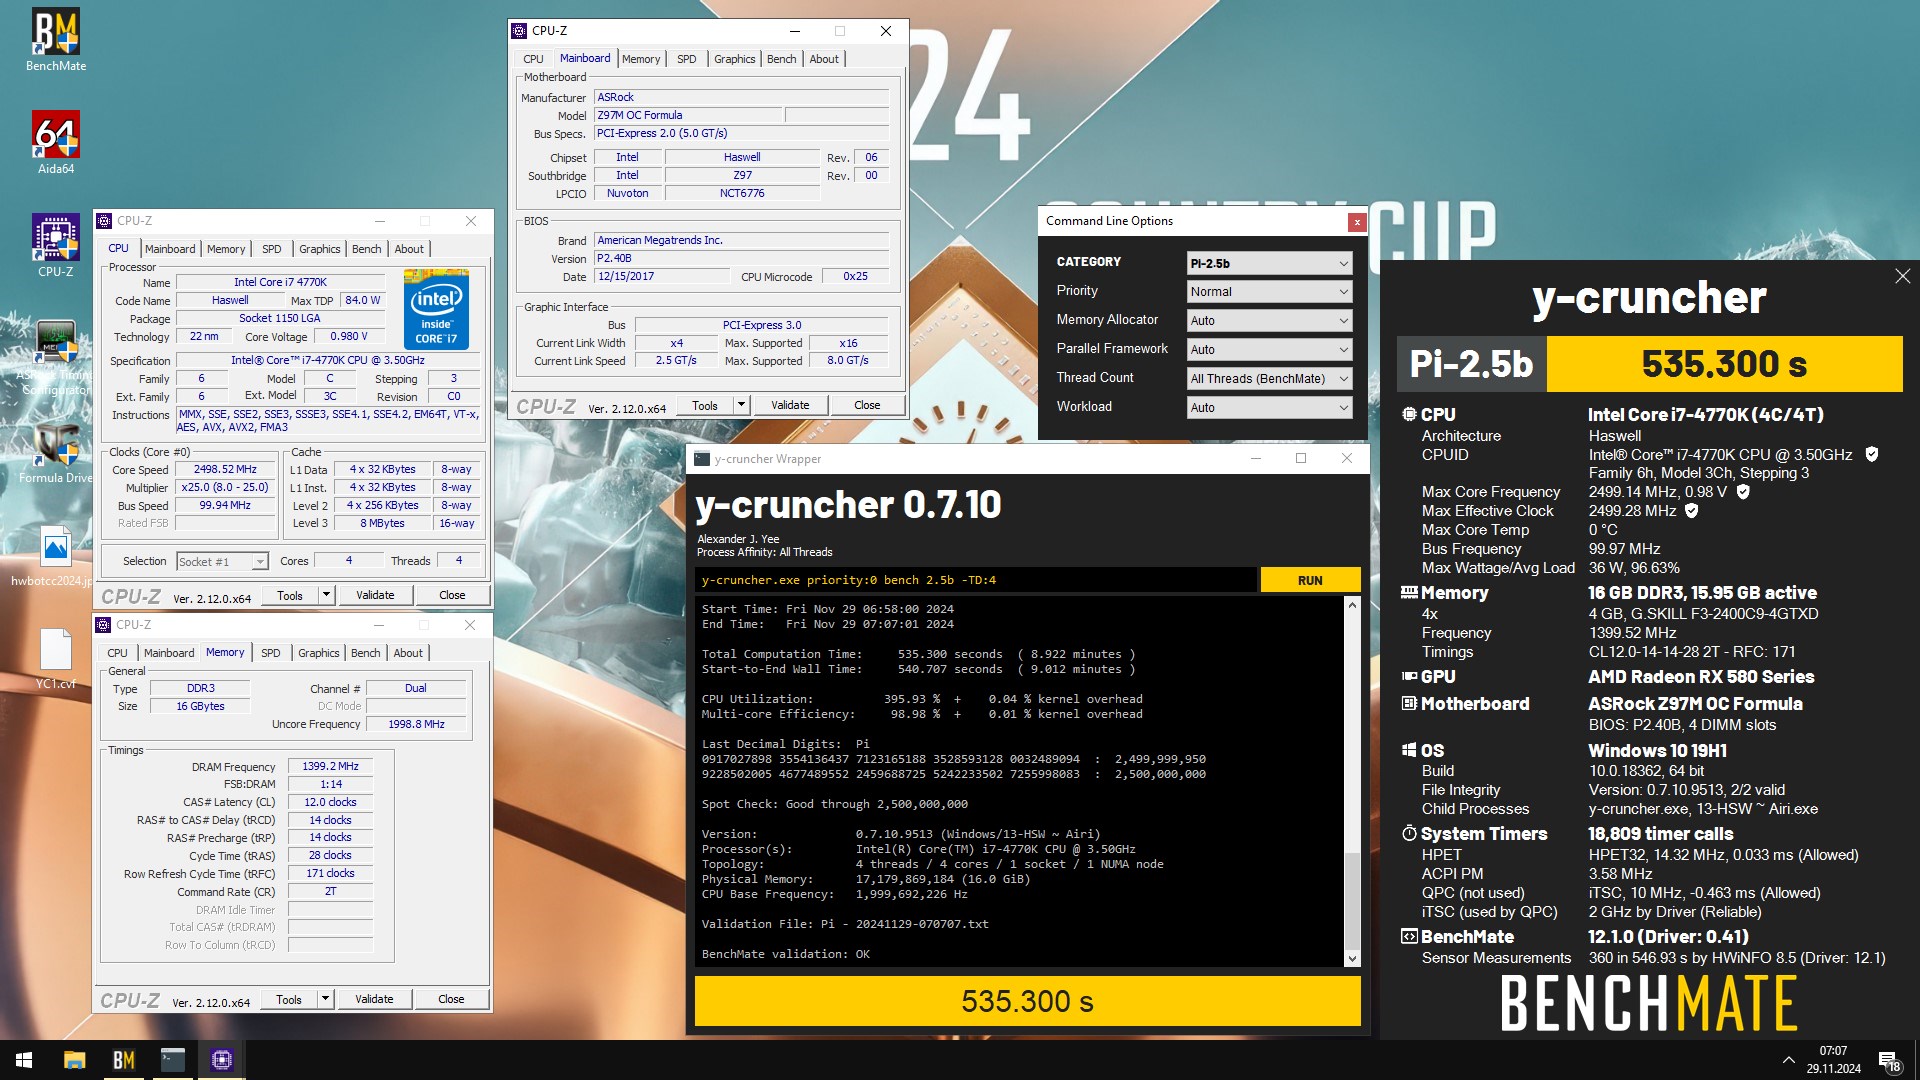Open Graphics tab in CPU tab CPU-Z window

click(x=319, y=249)
